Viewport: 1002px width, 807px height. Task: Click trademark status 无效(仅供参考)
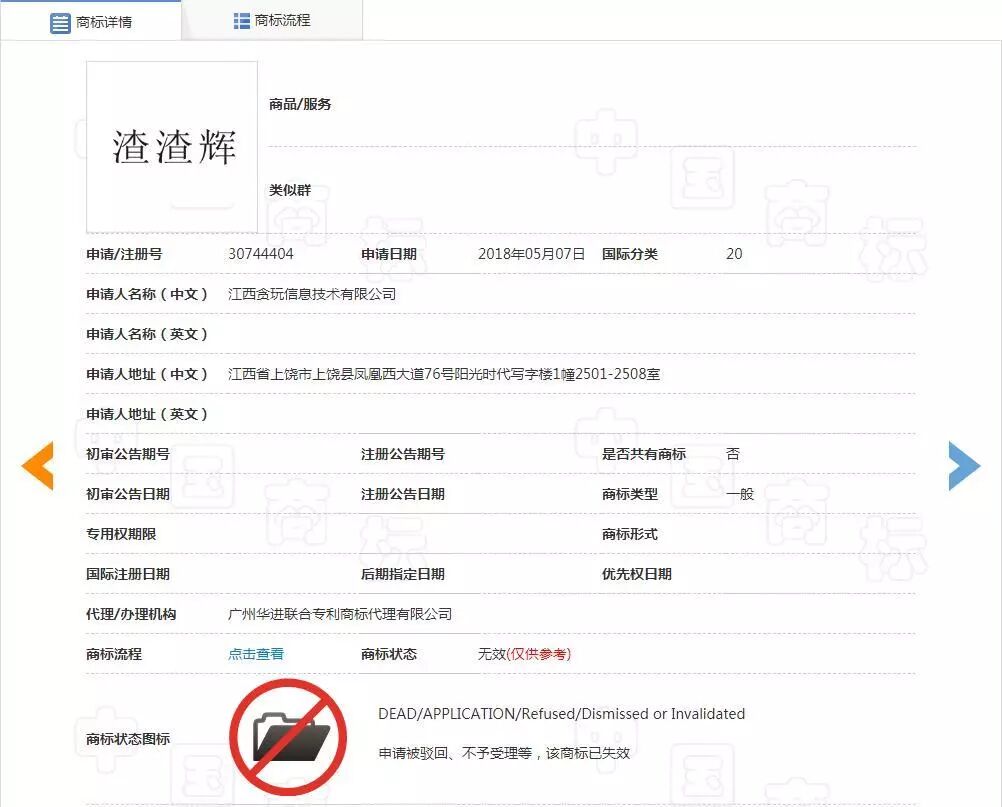[525, 654]
